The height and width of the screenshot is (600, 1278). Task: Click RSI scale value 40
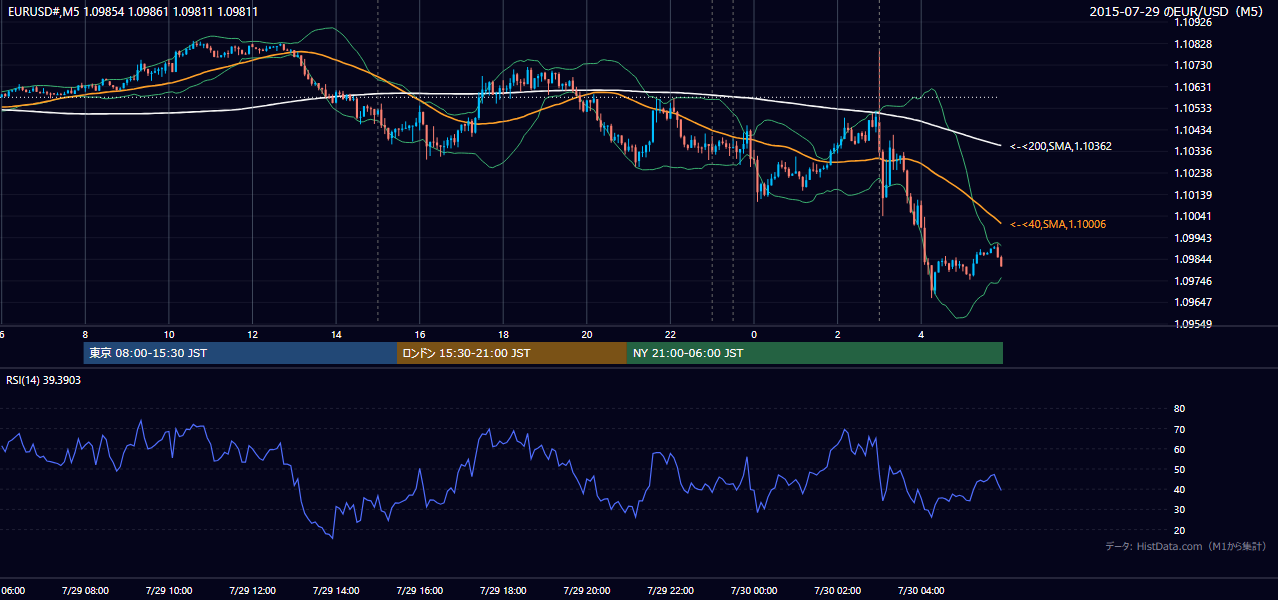coord(1180,489)
